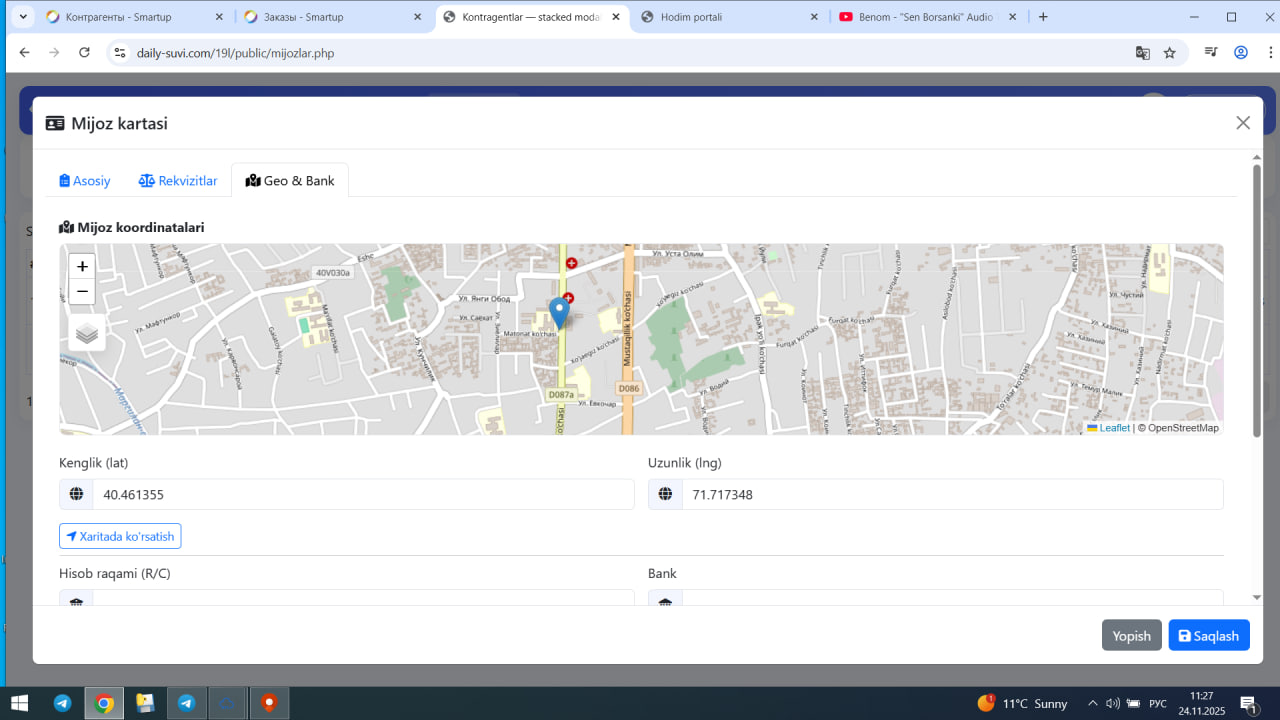
Task: Click the address bar URL
Action: pos(235,53)
